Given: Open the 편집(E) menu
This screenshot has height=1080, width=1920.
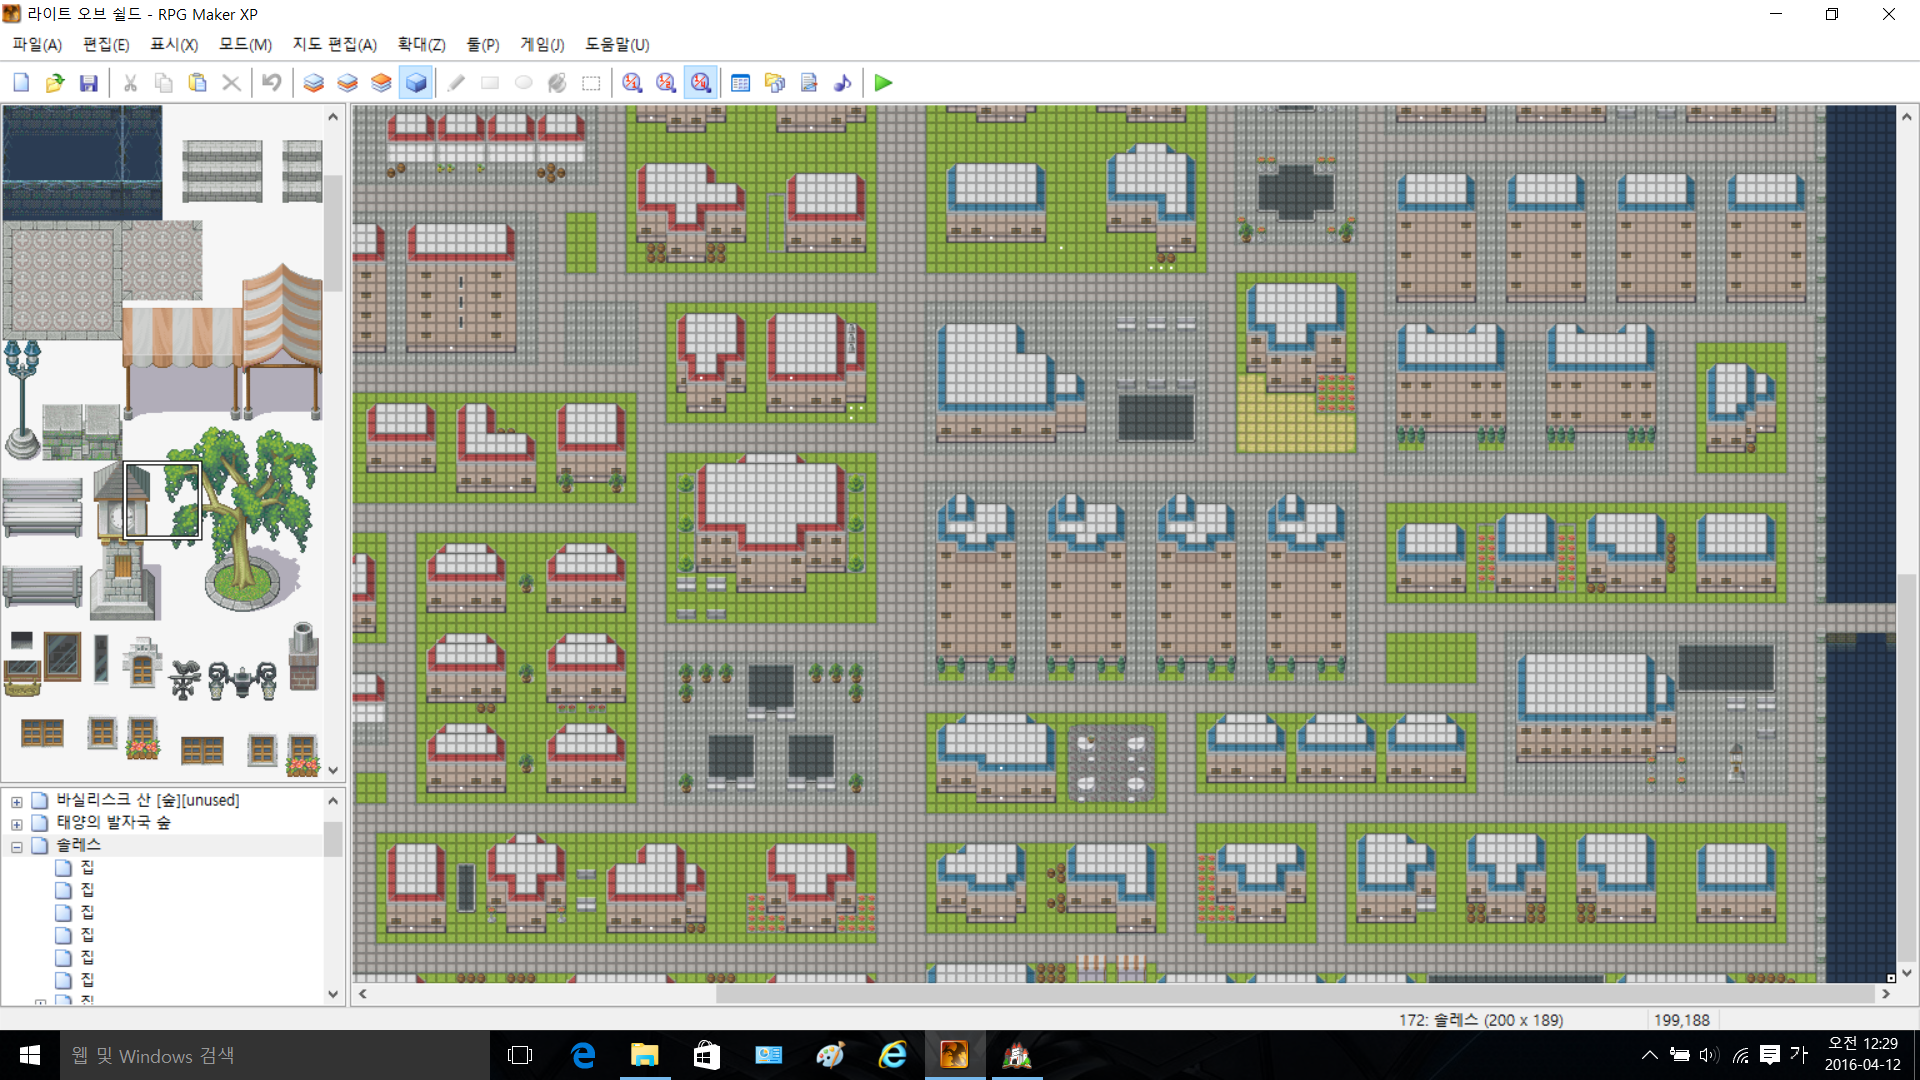Looking at the screenshot, I should click(106, 45).
